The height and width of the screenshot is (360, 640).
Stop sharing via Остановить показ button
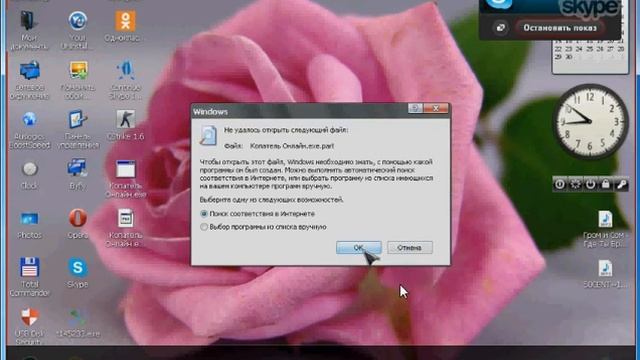click(560, 28)
